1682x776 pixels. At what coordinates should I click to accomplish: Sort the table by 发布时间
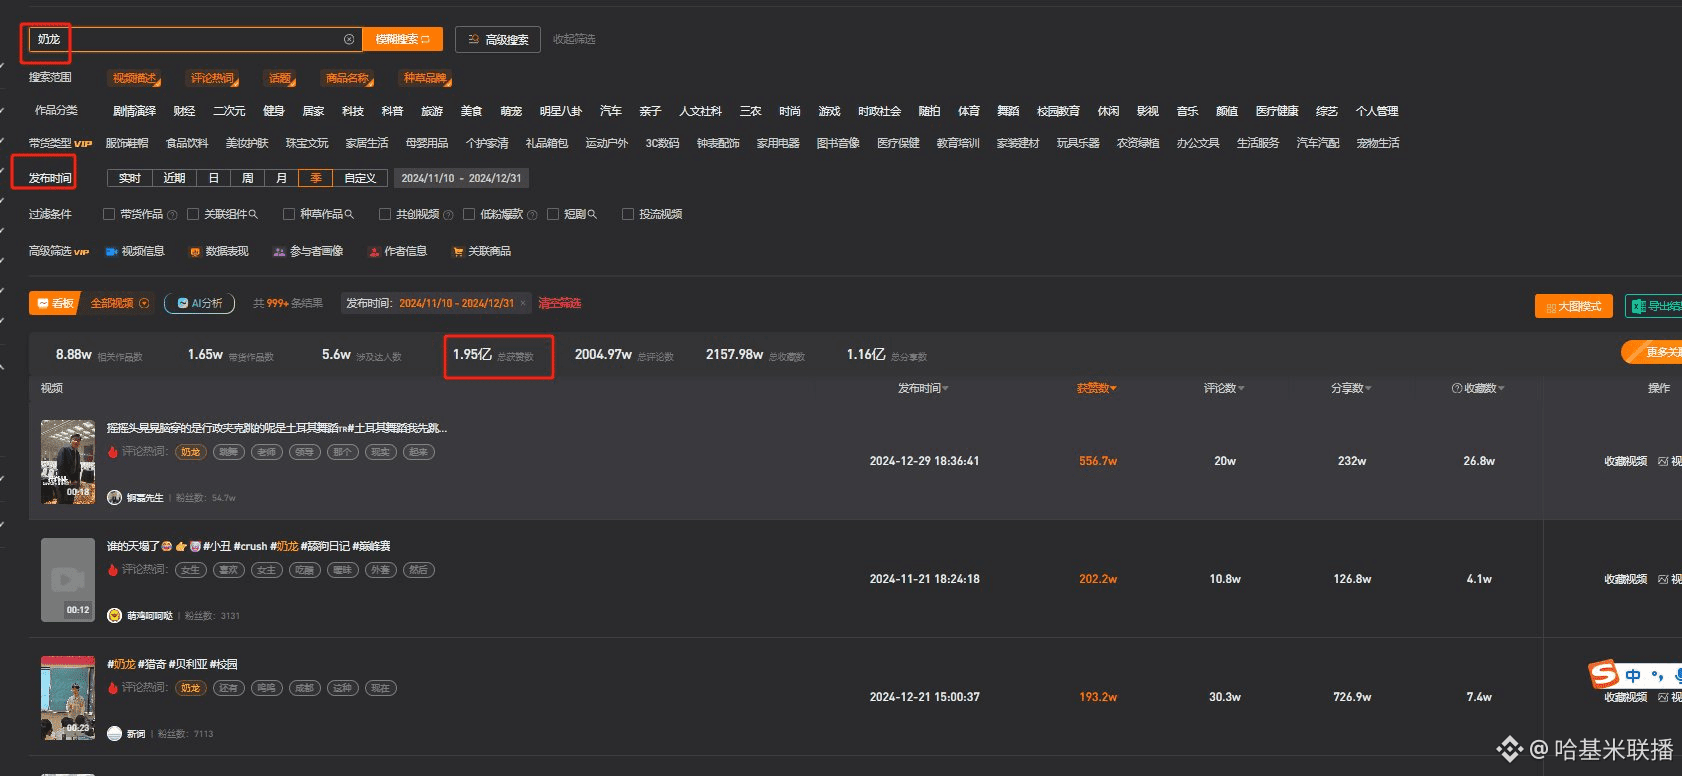(x=922, y=389)
